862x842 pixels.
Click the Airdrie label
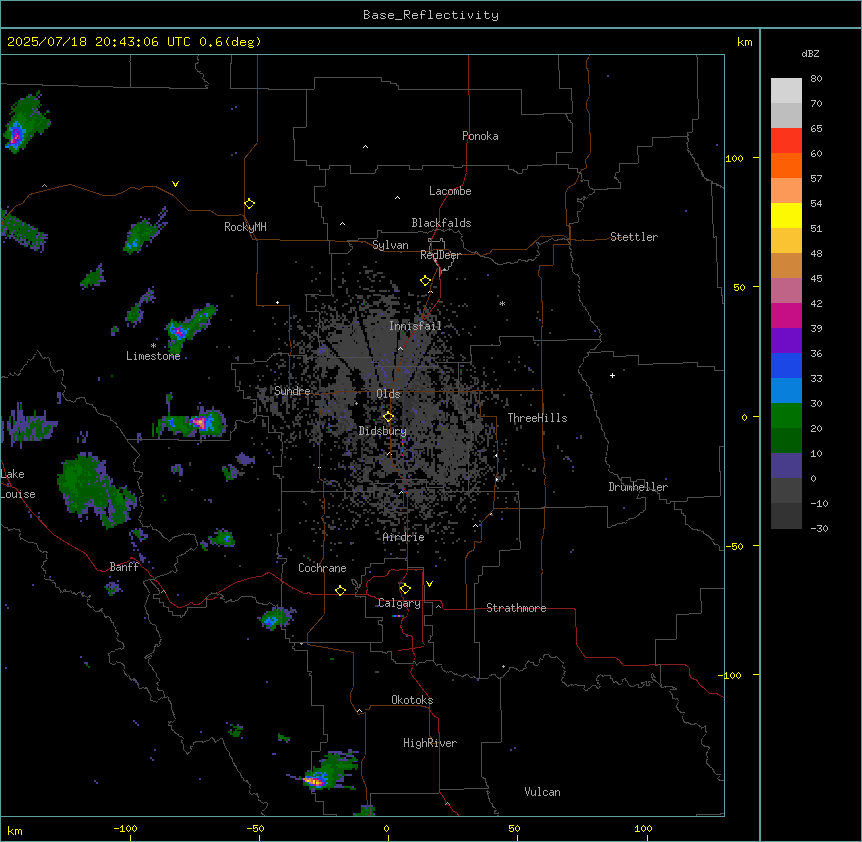404,537
